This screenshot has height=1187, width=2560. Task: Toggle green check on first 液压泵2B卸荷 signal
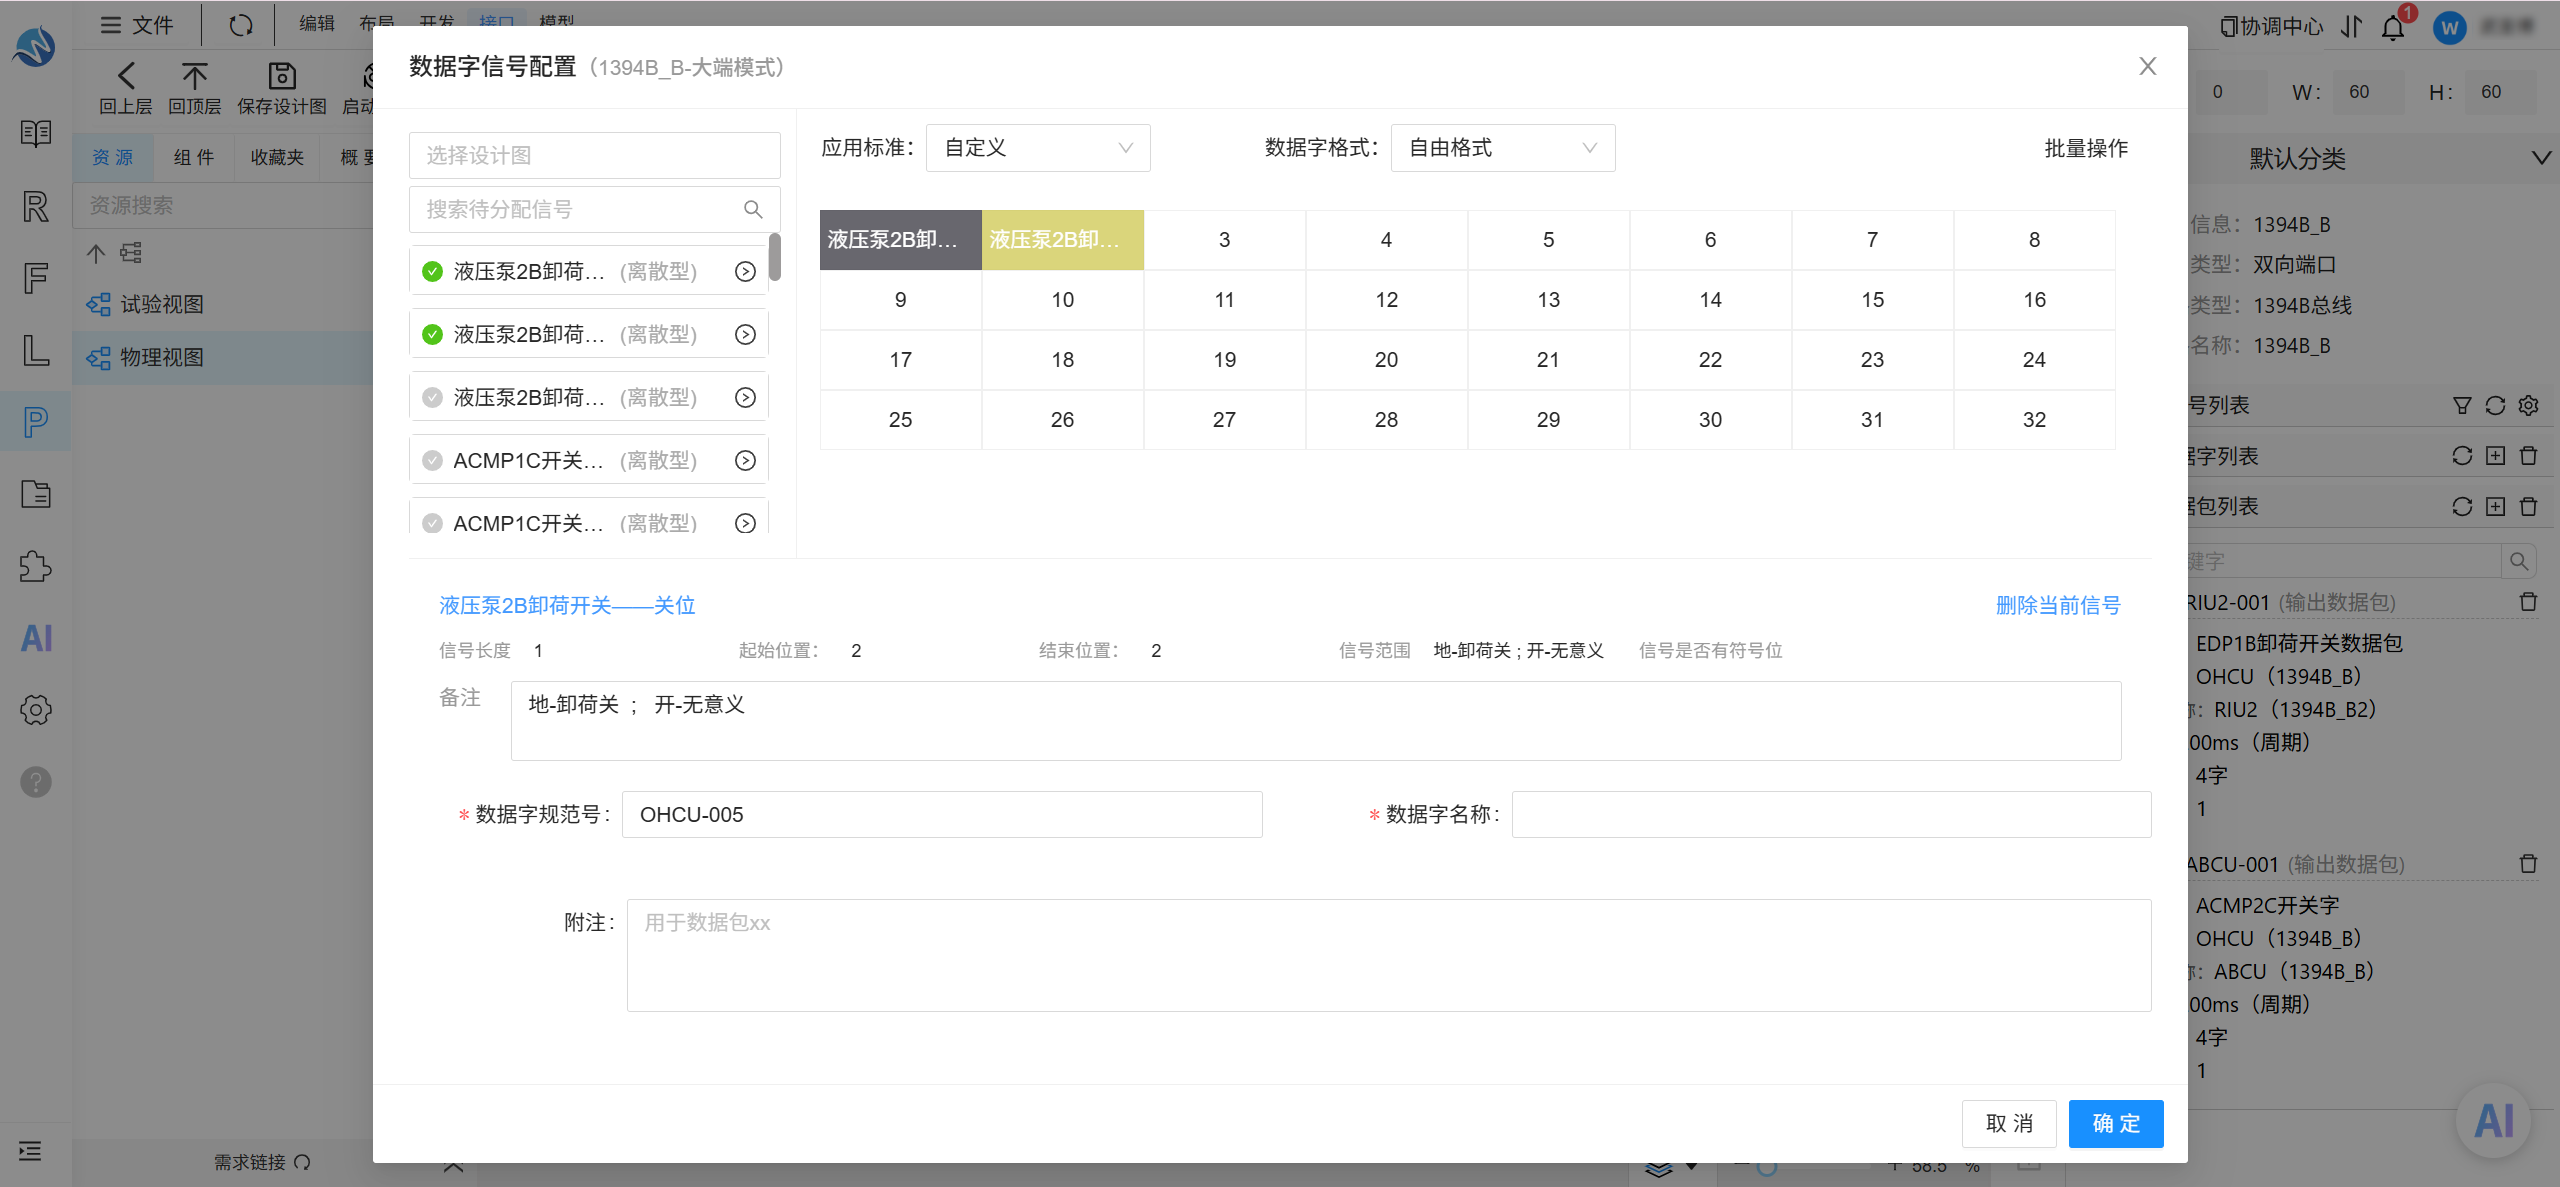pyautogui.click(x=432, y=272)
